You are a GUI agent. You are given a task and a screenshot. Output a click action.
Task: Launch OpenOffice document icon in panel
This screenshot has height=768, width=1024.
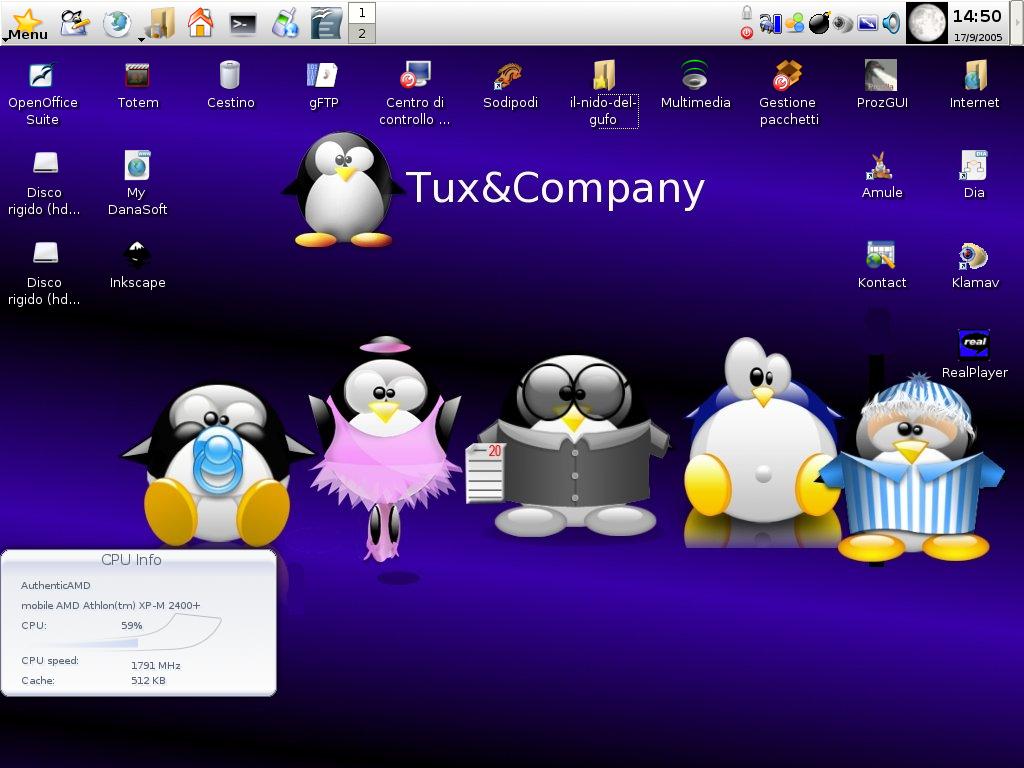[x=326, y=24]
